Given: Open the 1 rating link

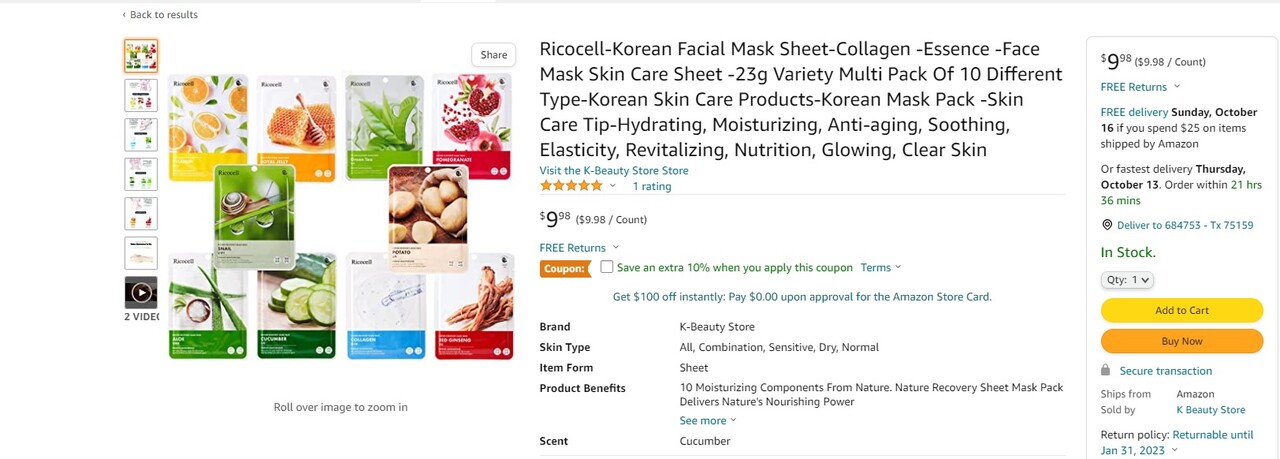Looking at the screenshot, I should coord(652,186).
